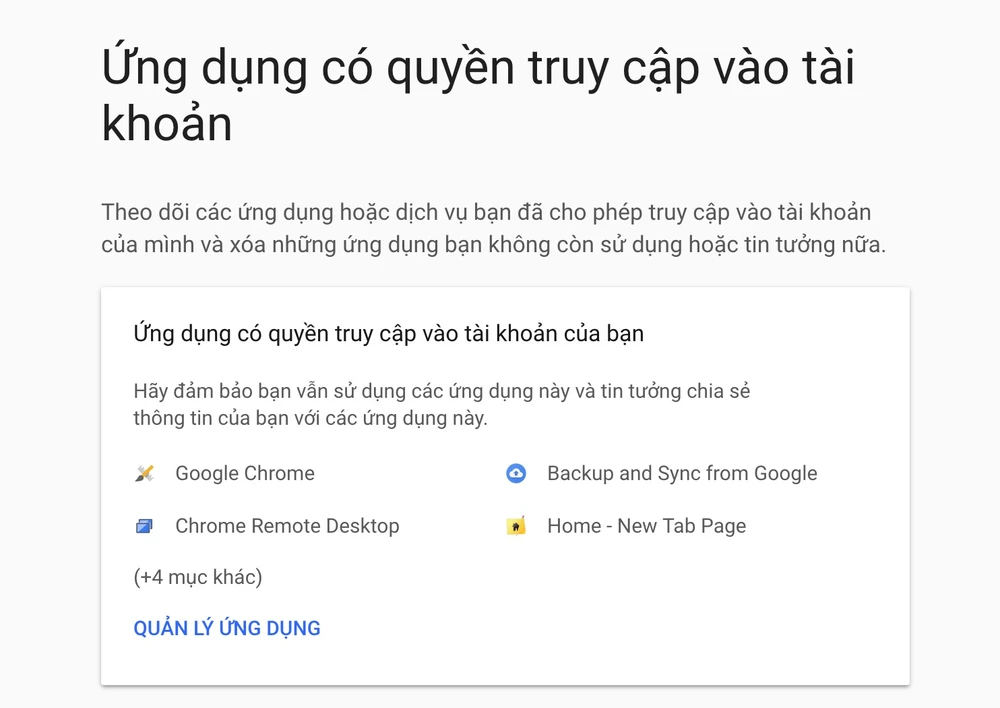Open the QUẢN LÝ ỨNG DỤNG link
Viewport: 1000px width, 708px height.
[227, 628]
